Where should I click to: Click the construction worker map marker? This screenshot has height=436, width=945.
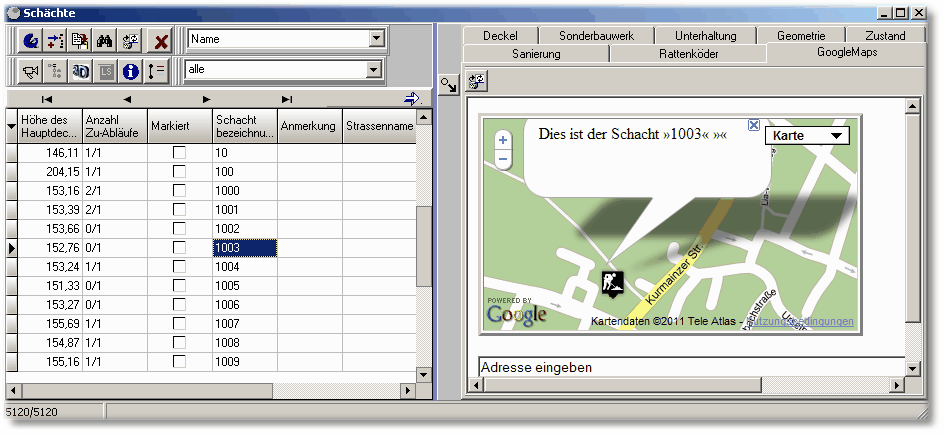pyautogui.click(x=613, y=283)
